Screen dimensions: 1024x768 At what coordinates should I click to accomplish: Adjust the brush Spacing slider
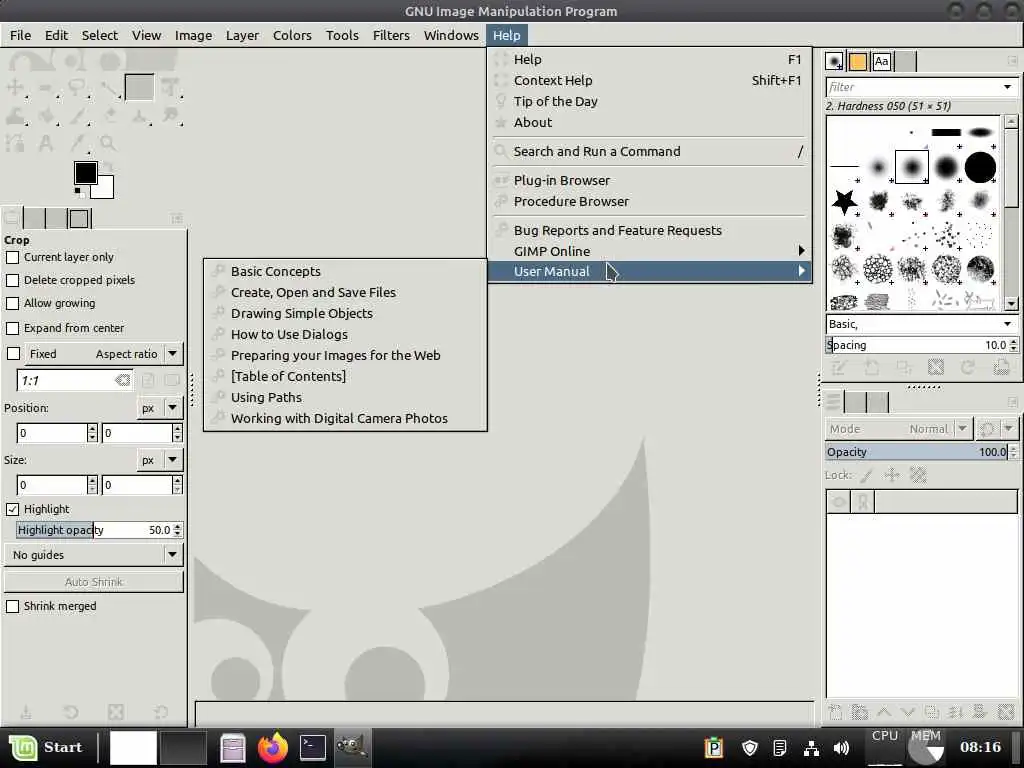(x=917, y=345)
